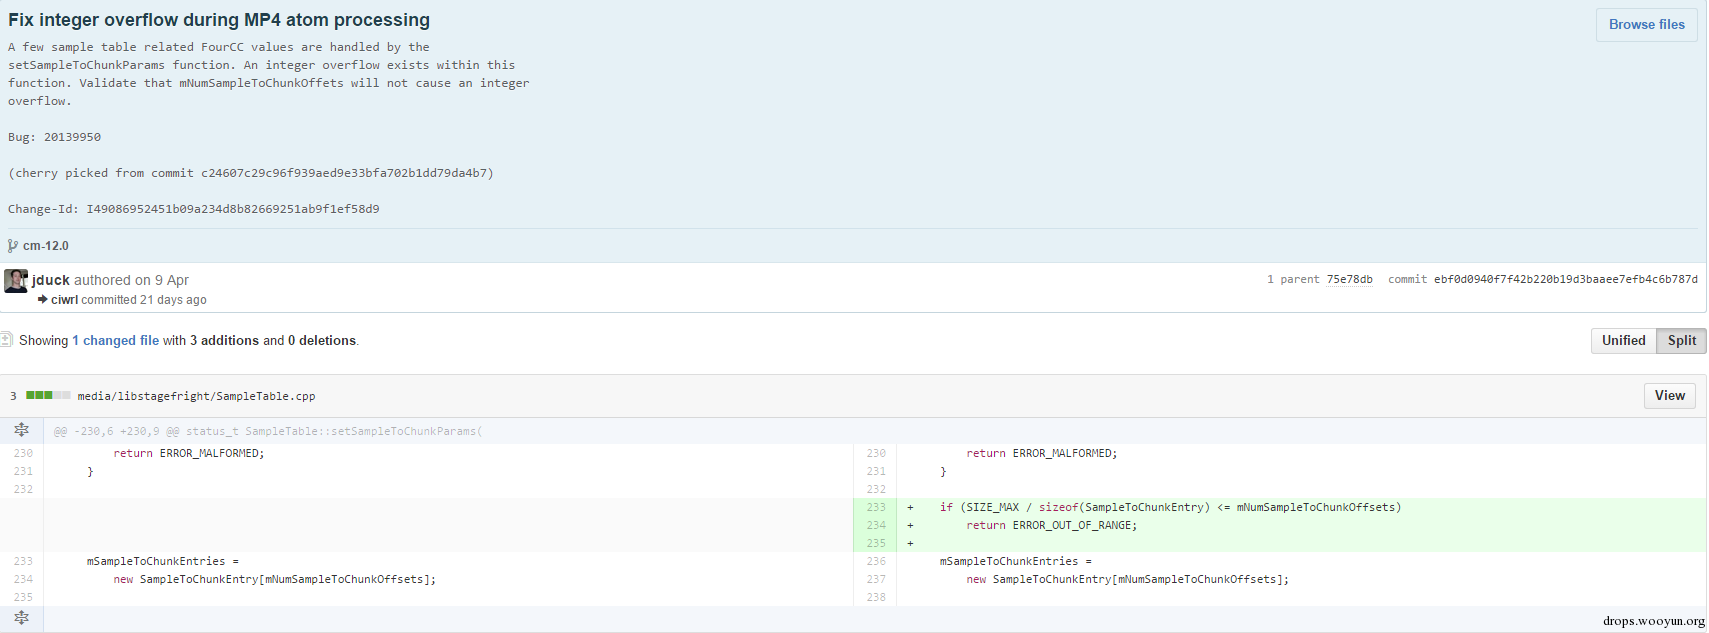Open committer ciwrl's profile

tap(65, 300)
